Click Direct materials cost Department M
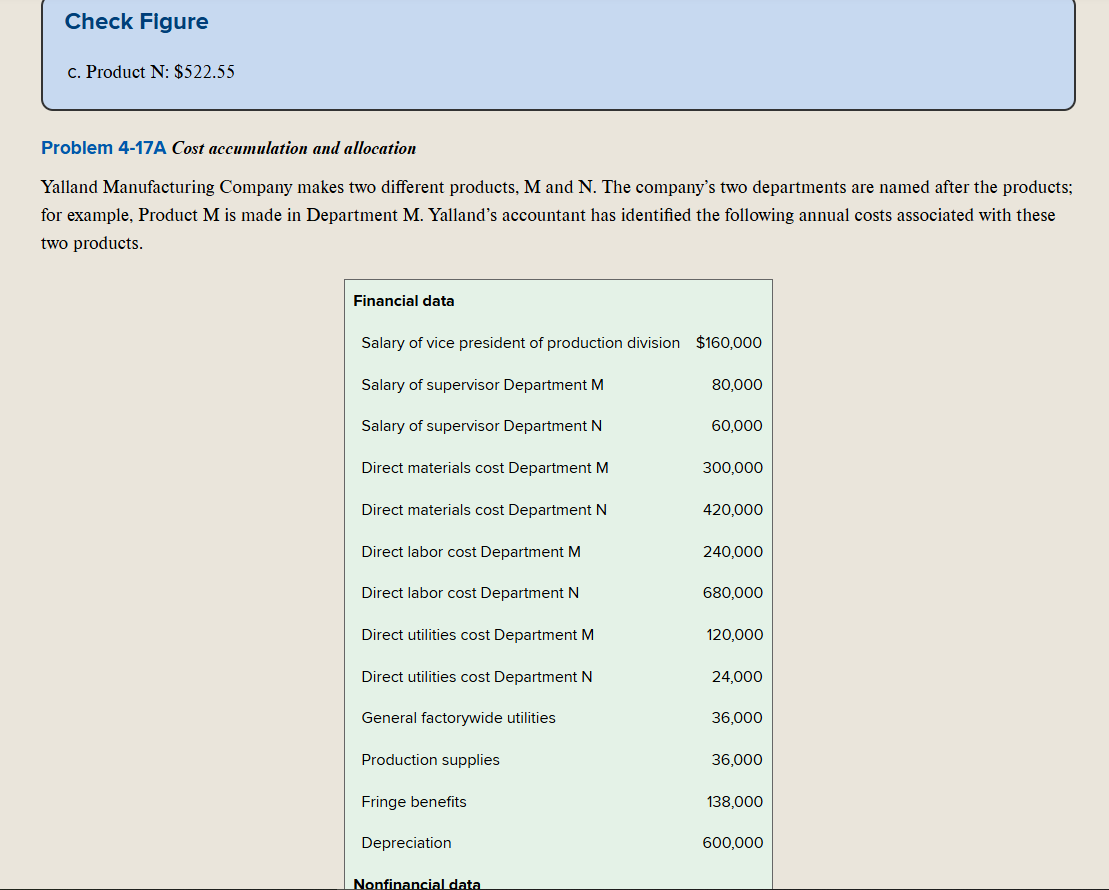 click(484, 468)
